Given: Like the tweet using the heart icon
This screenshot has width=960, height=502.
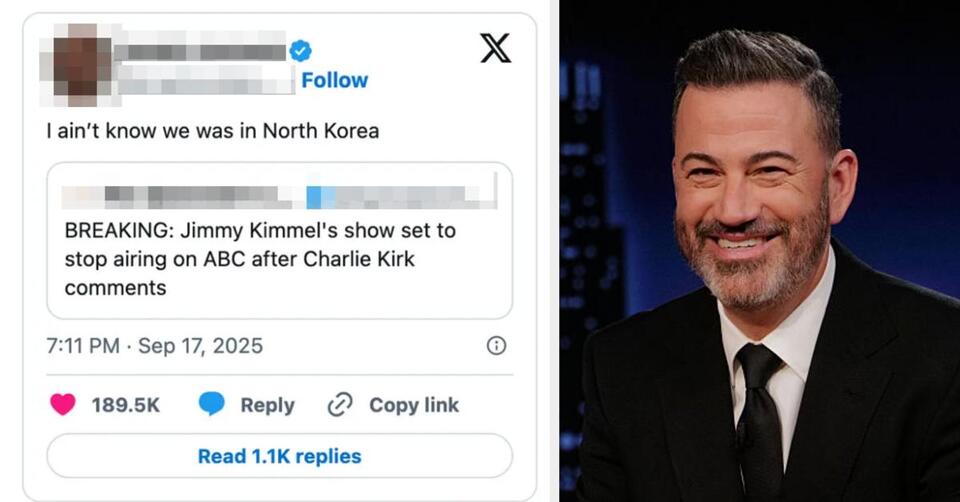Looking at the screenshot, I should [62, 405].
